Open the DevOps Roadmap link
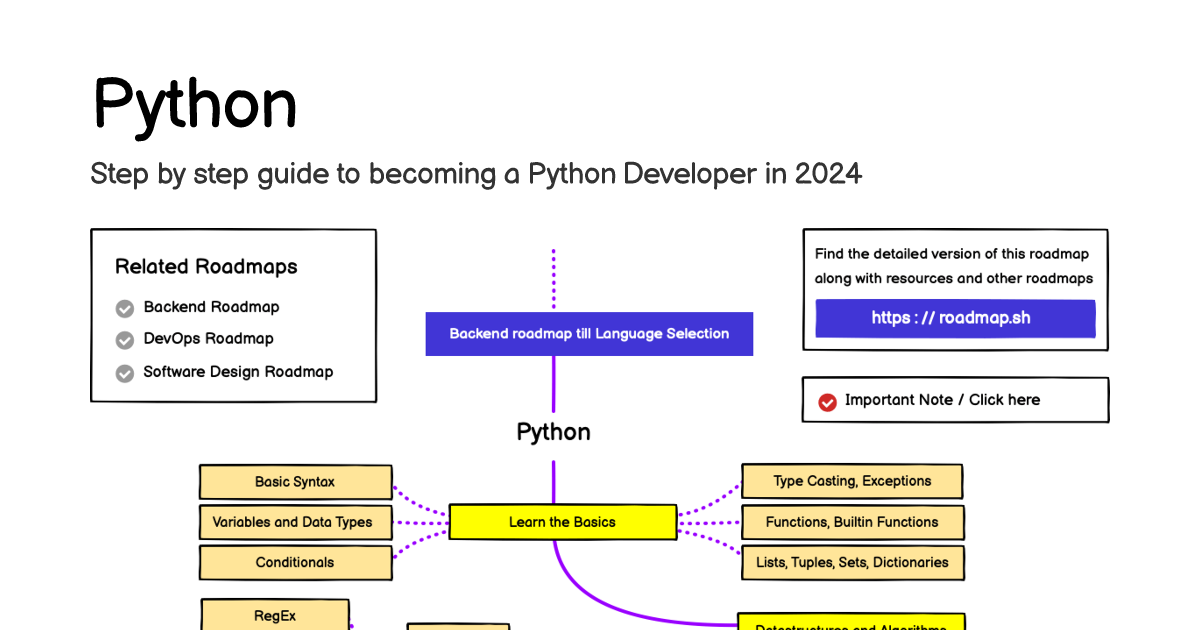The width and height of the screenshot is (1200, 630). pos(208,338)
